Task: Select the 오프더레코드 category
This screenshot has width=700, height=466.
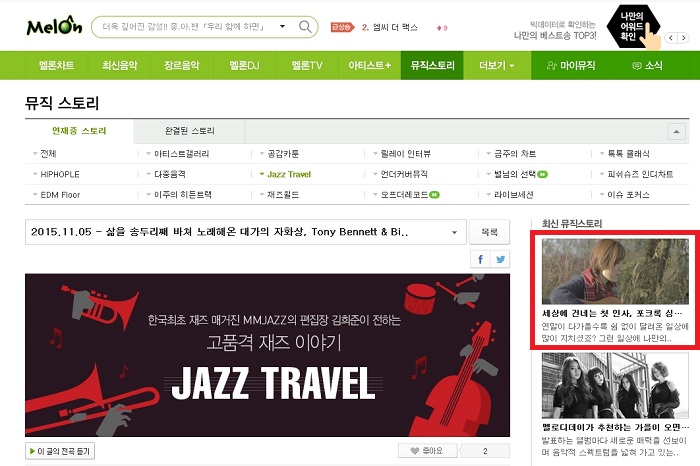Action: point(404,195)
